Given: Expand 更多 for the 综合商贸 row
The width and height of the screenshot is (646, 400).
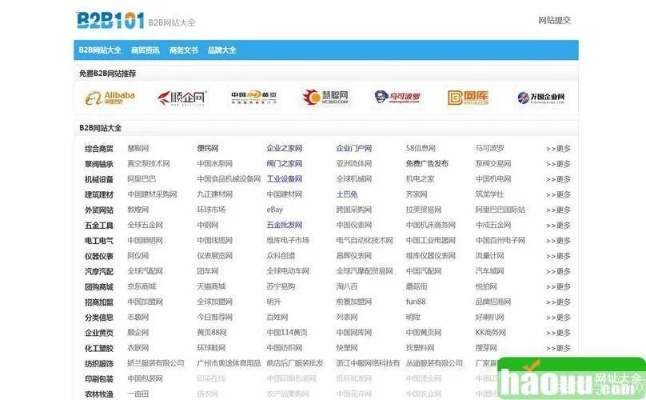Looking at the screenshot, I should pos(558,149).
